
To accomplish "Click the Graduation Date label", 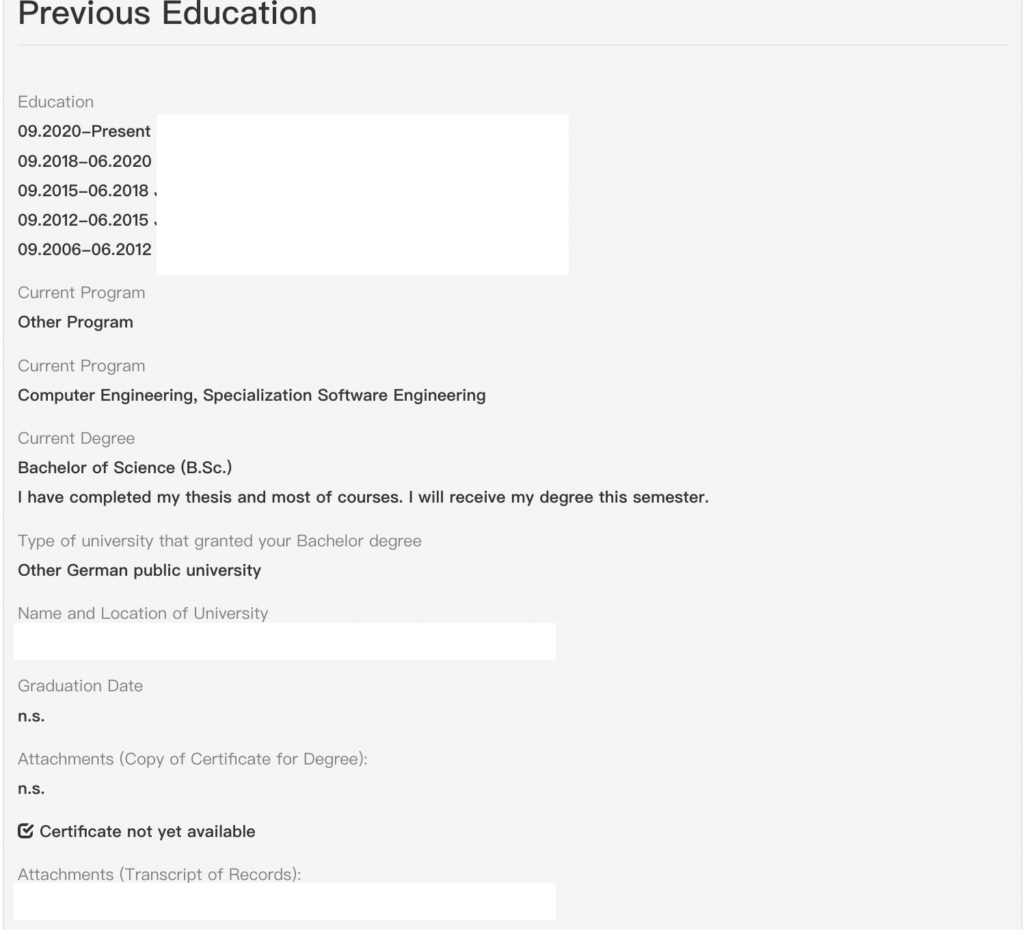I will tap(80, 686).
